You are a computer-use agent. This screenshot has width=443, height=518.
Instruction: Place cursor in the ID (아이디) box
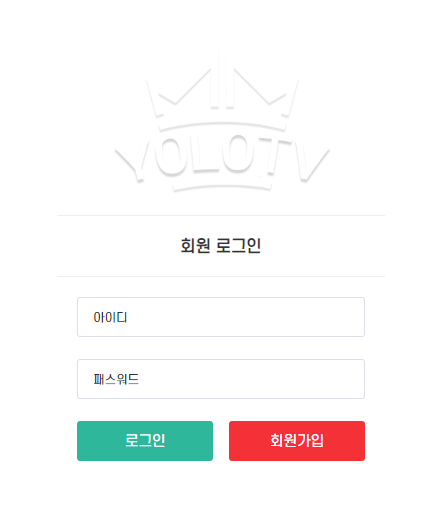(221, 317)
